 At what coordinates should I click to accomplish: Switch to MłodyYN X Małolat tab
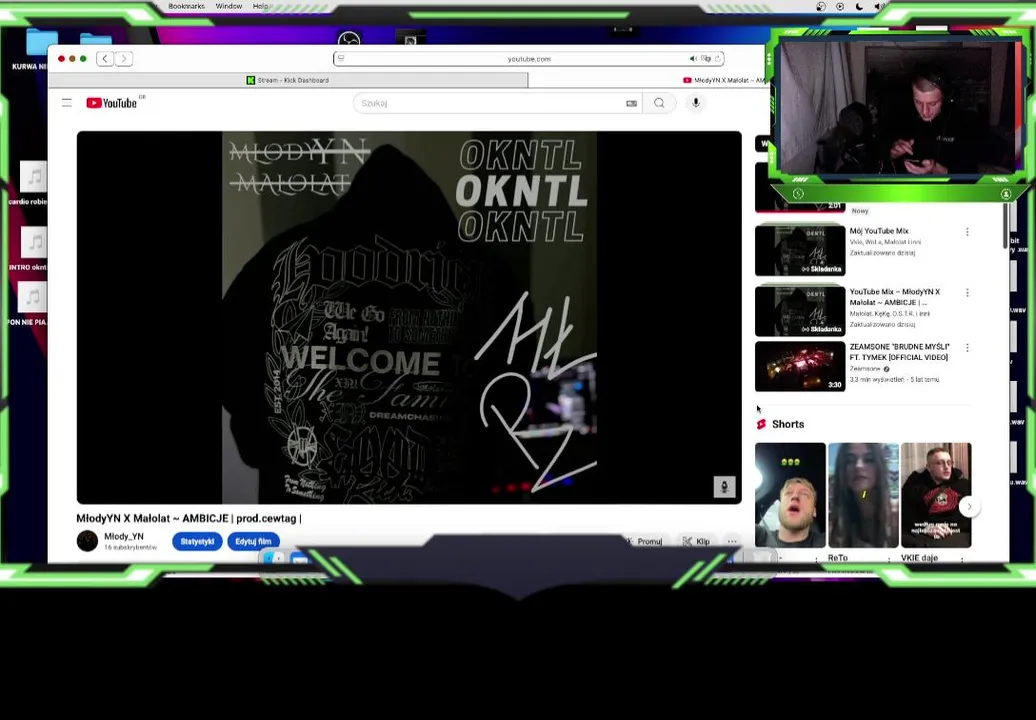tap(725, 80)
